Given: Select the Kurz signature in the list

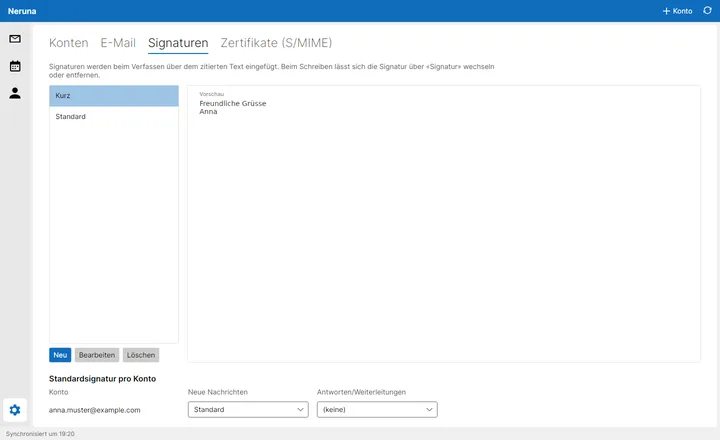Looking at the screenshot, I should 114,96.
